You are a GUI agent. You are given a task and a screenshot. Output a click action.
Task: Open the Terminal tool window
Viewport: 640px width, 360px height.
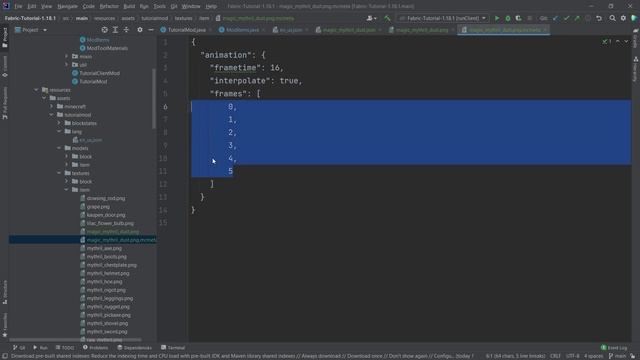pyautogui.click(x=173, y=348)
